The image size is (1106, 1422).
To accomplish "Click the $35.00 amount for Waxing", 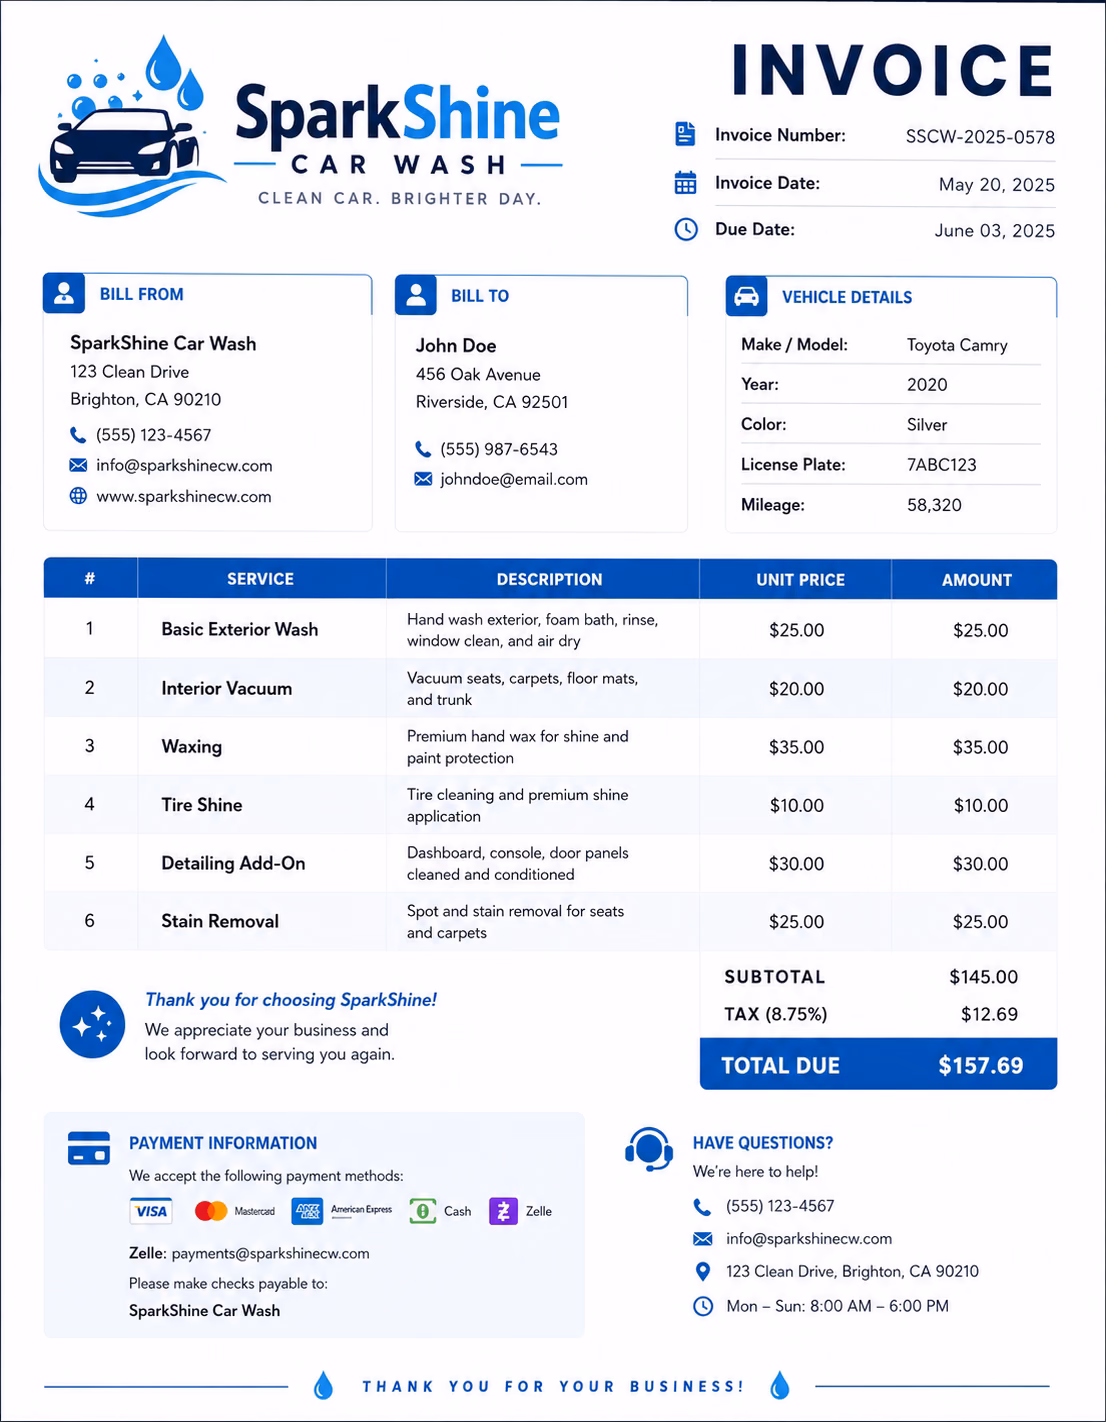I will tap(981, 747).
